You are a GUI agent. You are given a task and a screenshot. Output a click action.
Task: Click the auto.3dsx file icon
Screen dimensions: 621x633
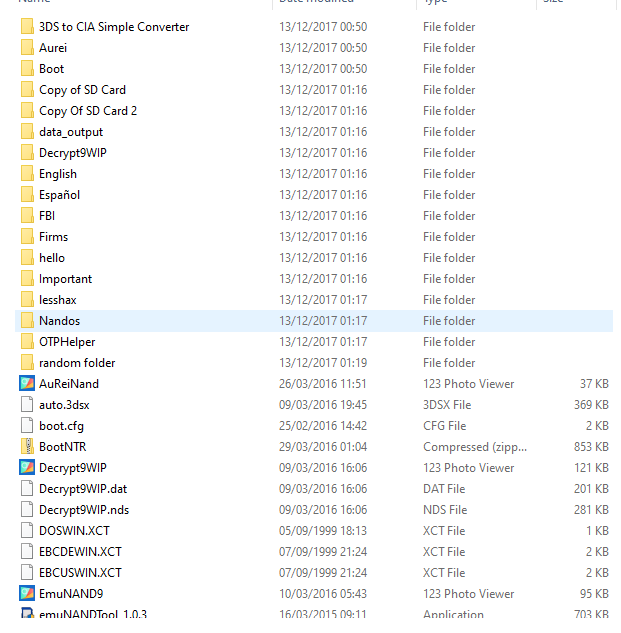coord(27,405)
